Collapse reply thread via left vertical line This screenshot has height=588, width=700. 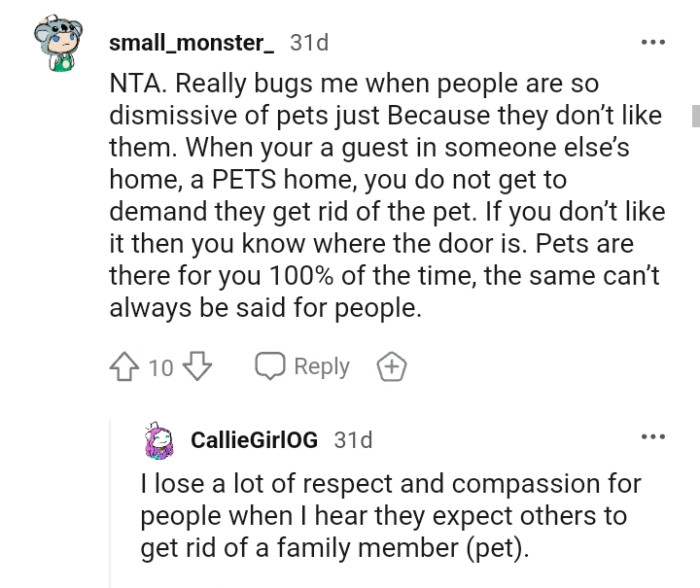(x=111, y=500)
